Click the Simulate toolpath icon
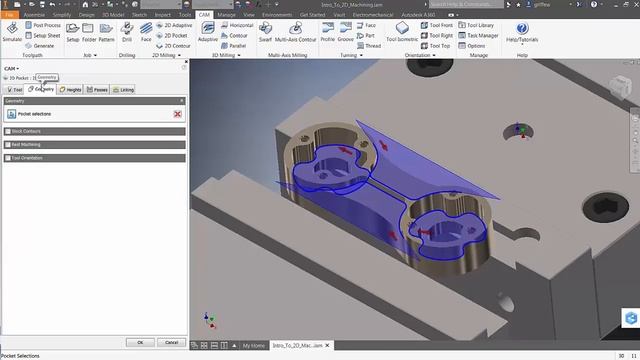 click(12, 32)
